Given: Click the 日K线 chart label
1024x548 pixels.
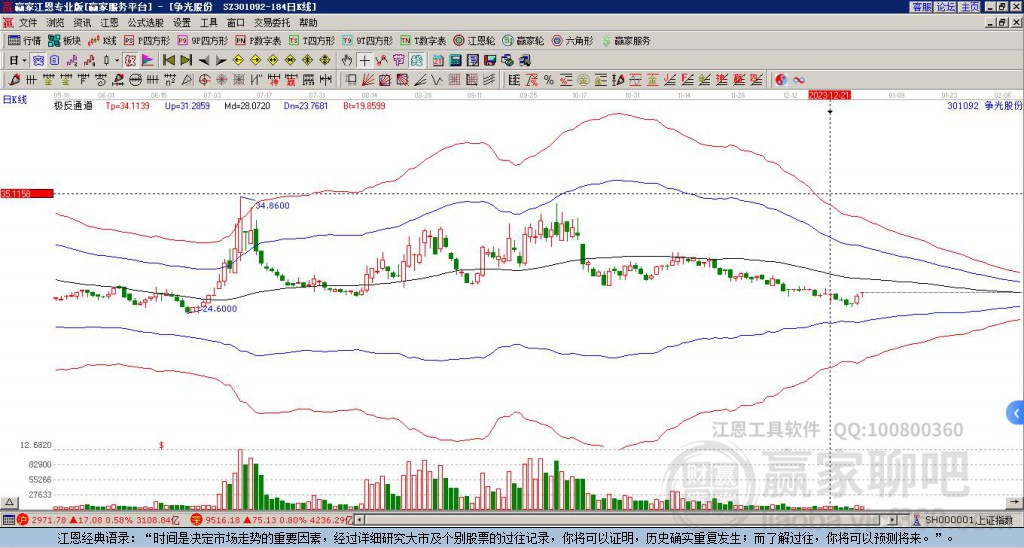Looking at the screenshot, I should tap(15, 99).
